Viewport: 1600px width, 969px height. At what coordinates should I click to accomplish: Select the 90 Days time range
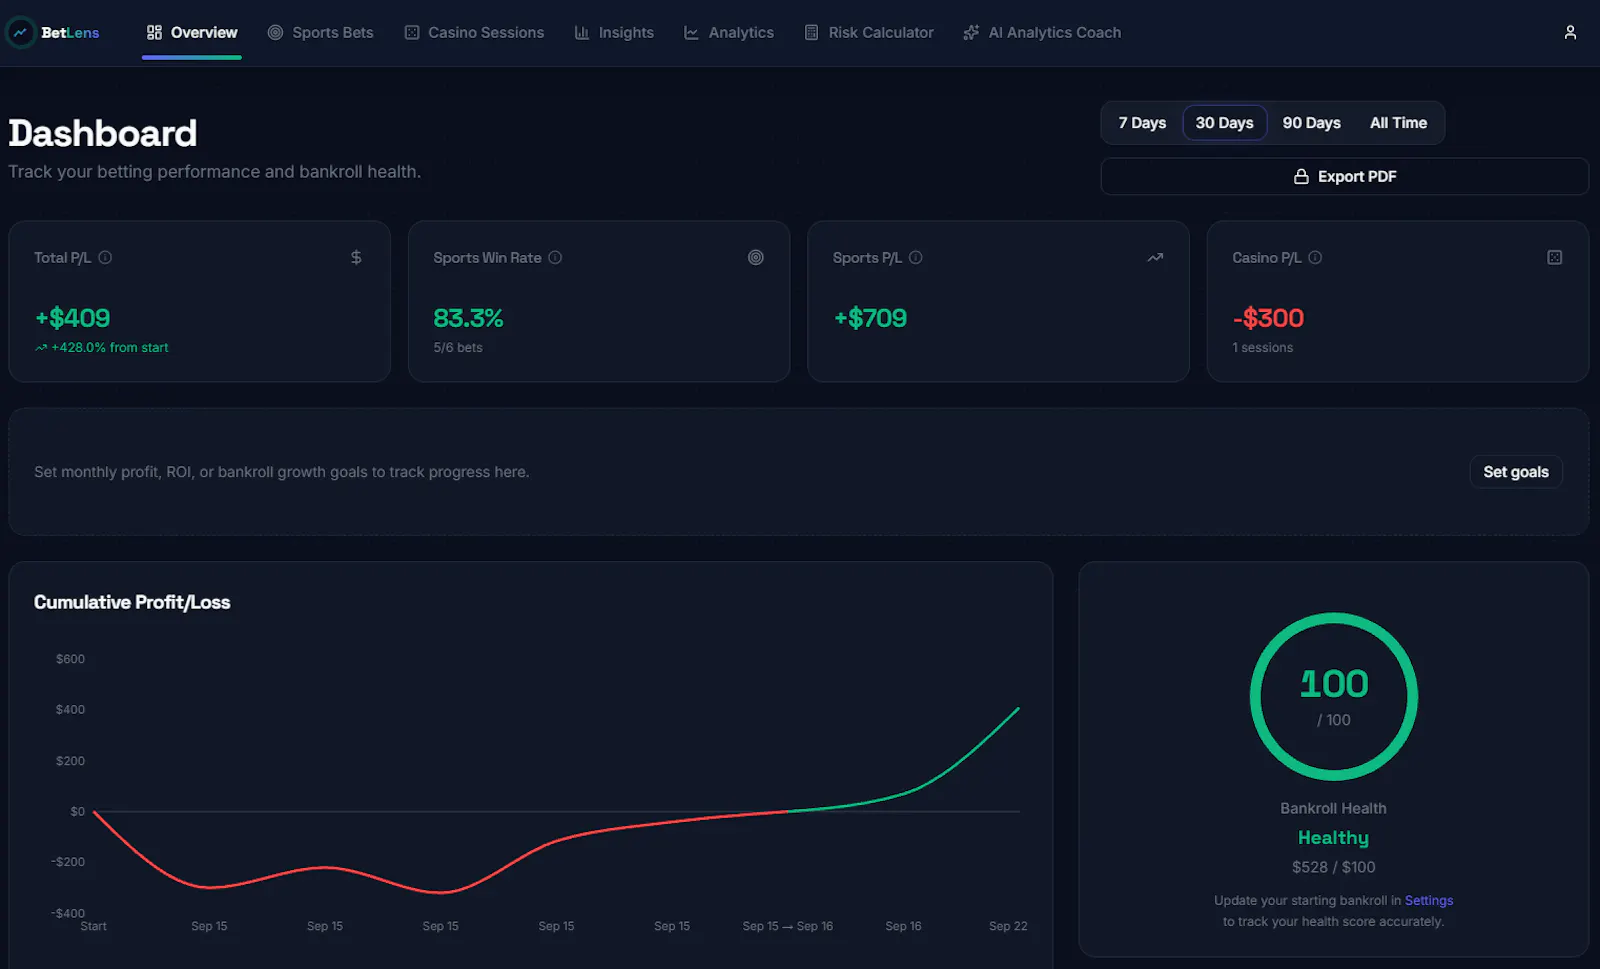[1312, 122]
